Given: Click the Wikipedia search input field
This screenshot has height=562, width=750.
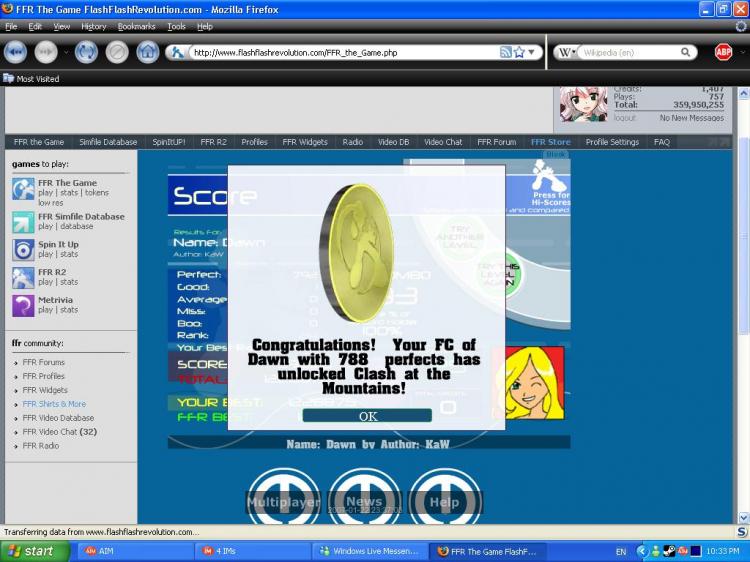Looking at the screenshot, I should click(x=629, y=52).
